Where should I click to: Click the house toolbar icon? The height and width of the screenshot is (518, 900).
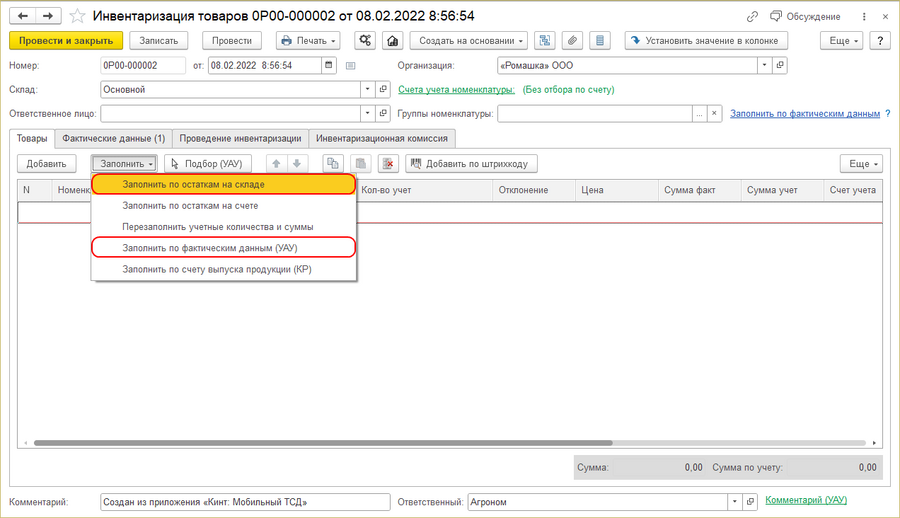click(x=393, y=41)
